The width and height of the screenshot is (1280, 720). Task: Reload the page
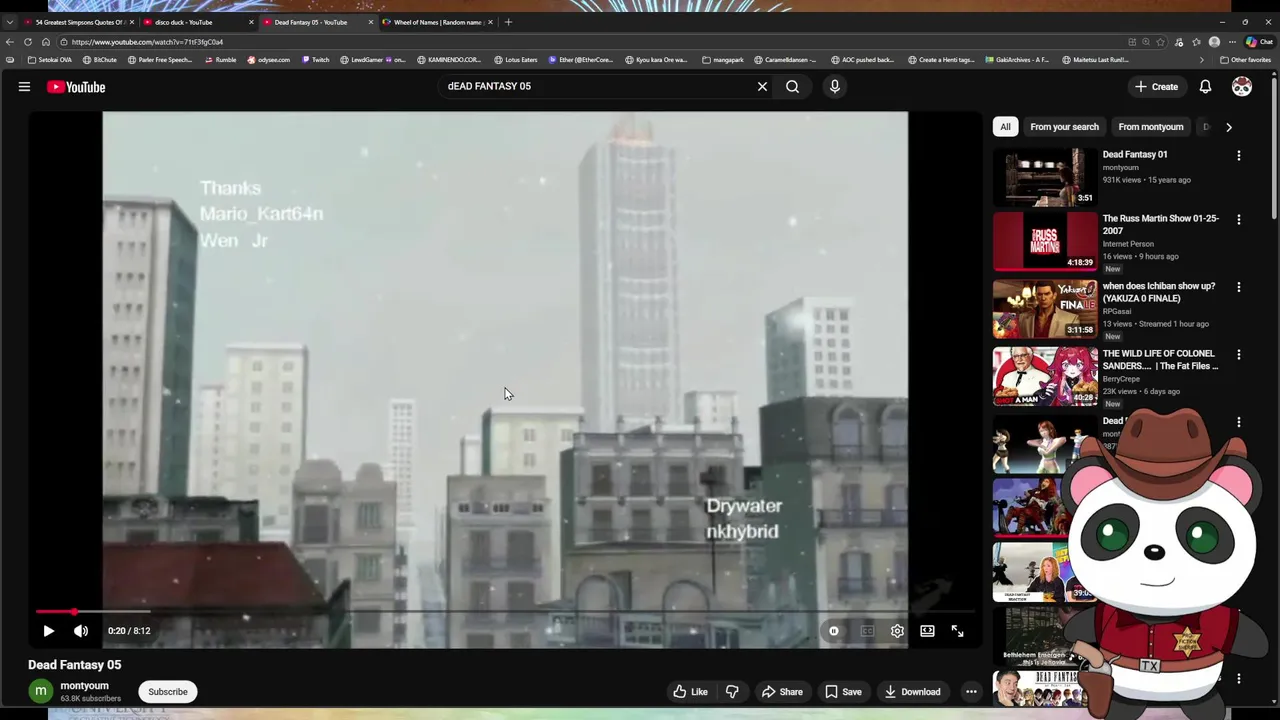(28, 42)
